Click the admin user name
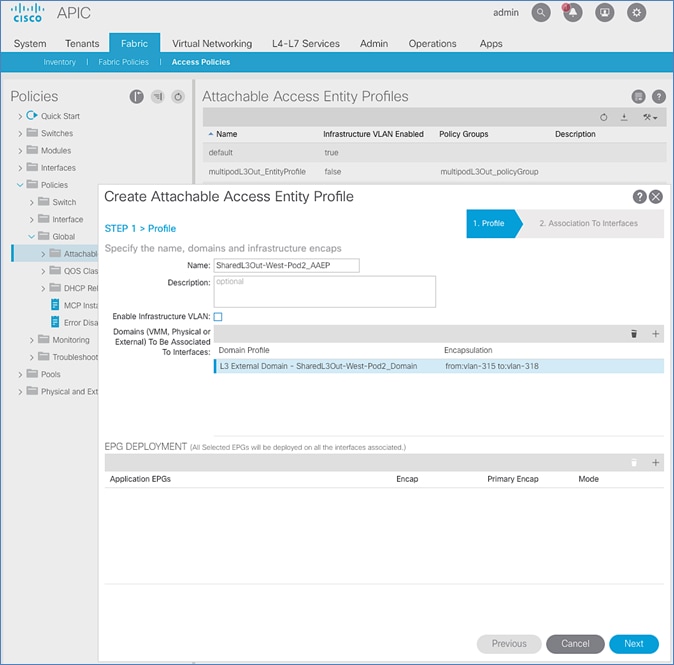 [506, 12]
